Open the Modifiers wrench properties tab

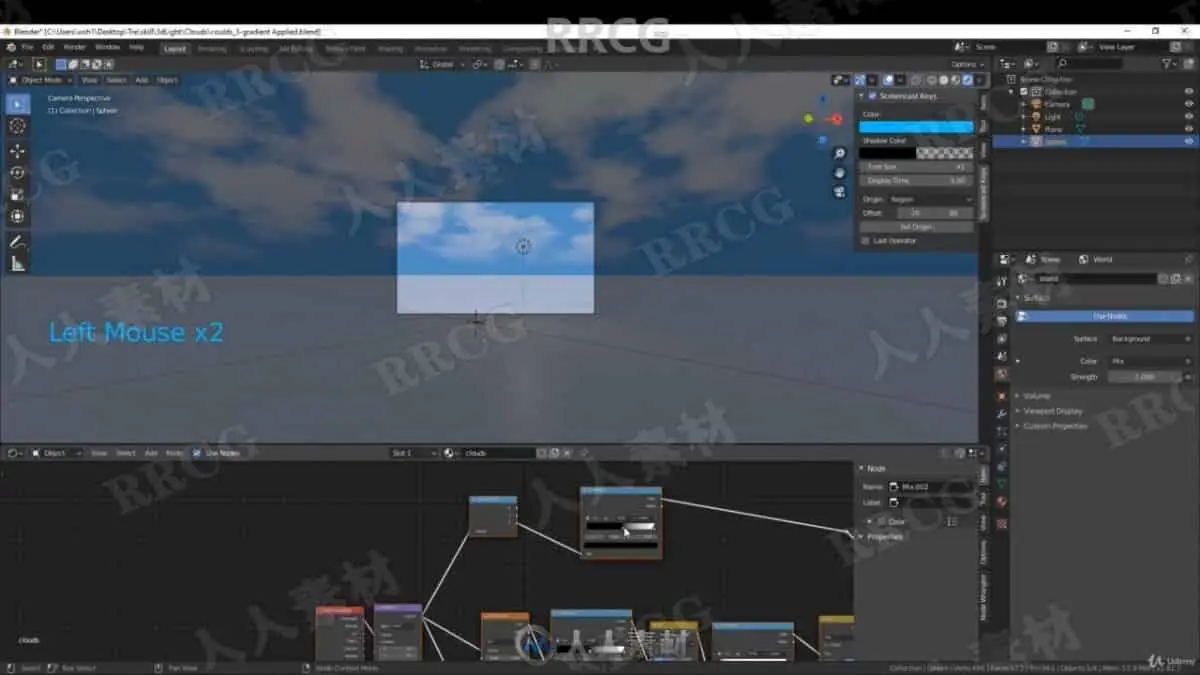click(x=1001, y=413)
